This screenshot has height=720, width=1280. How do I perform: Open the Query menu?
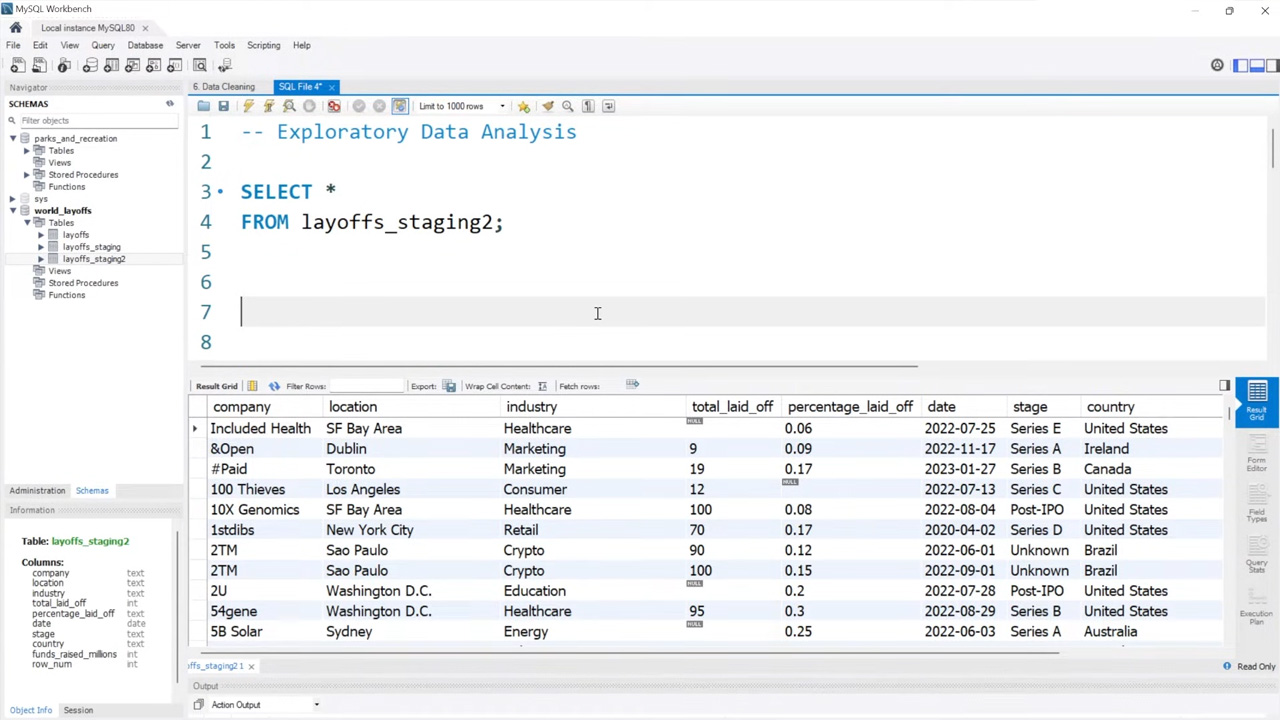(103, 45)
